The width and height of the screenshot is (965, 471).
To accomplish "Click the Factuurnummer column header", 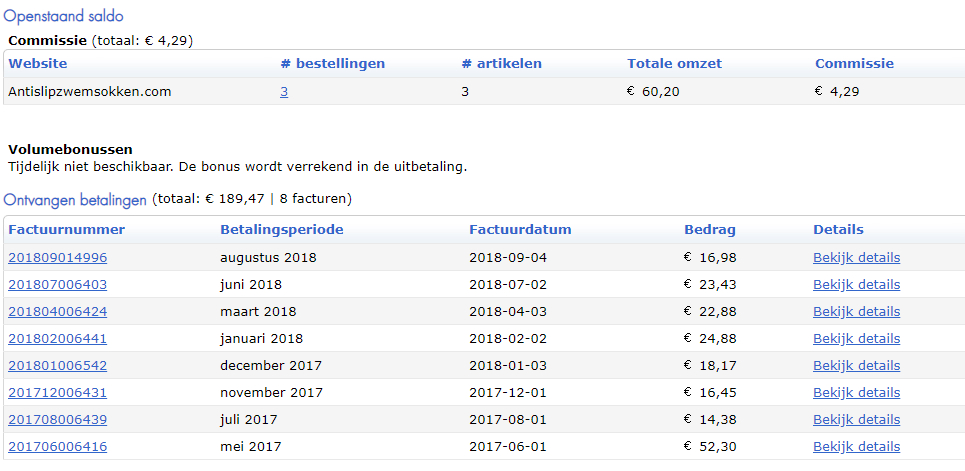I will [x=66, y=230].
